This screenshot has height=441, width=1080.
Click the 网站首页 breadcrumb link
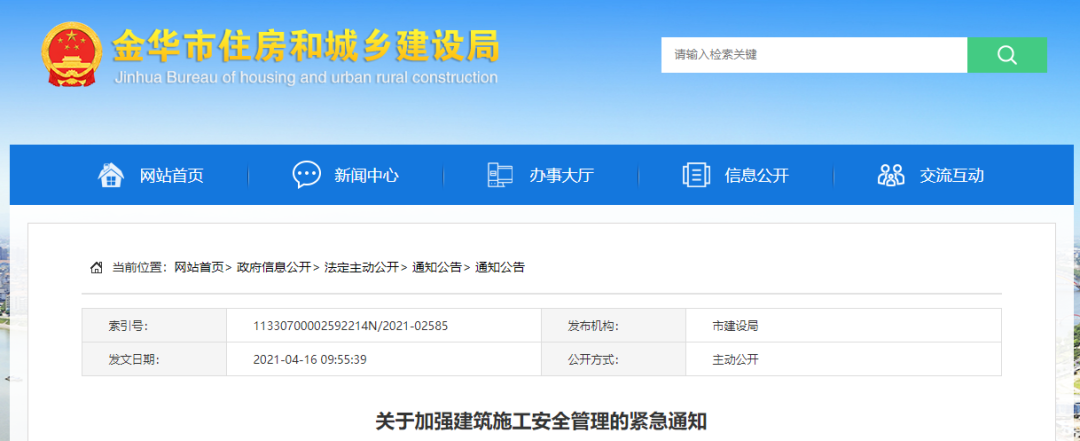pos(199,267)
